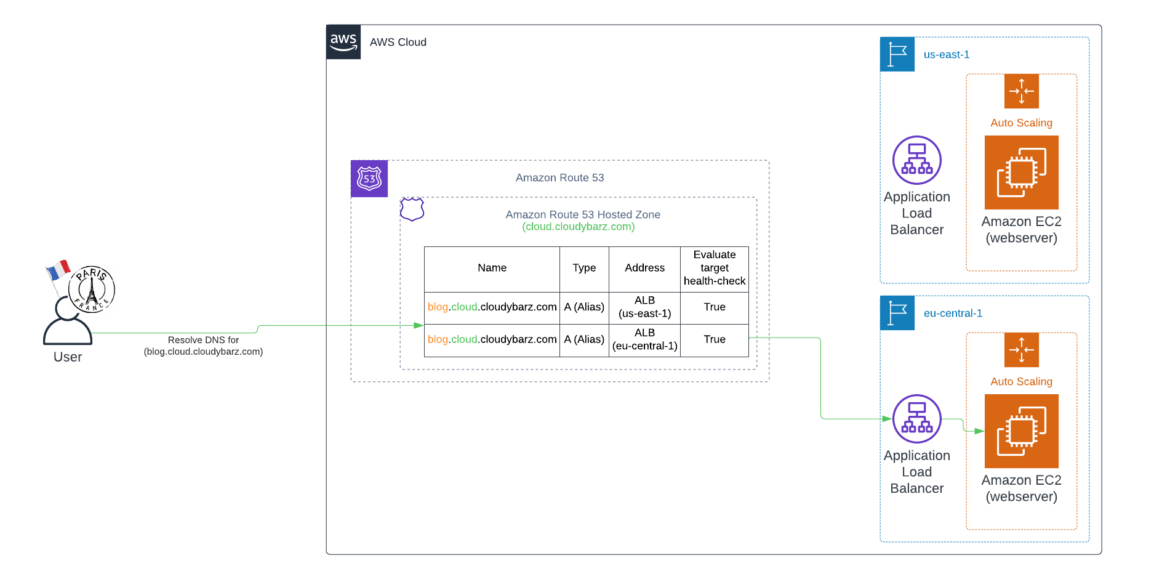Select the Amazon EC2 webserver icon in eu-central-1

point(1021,431)
